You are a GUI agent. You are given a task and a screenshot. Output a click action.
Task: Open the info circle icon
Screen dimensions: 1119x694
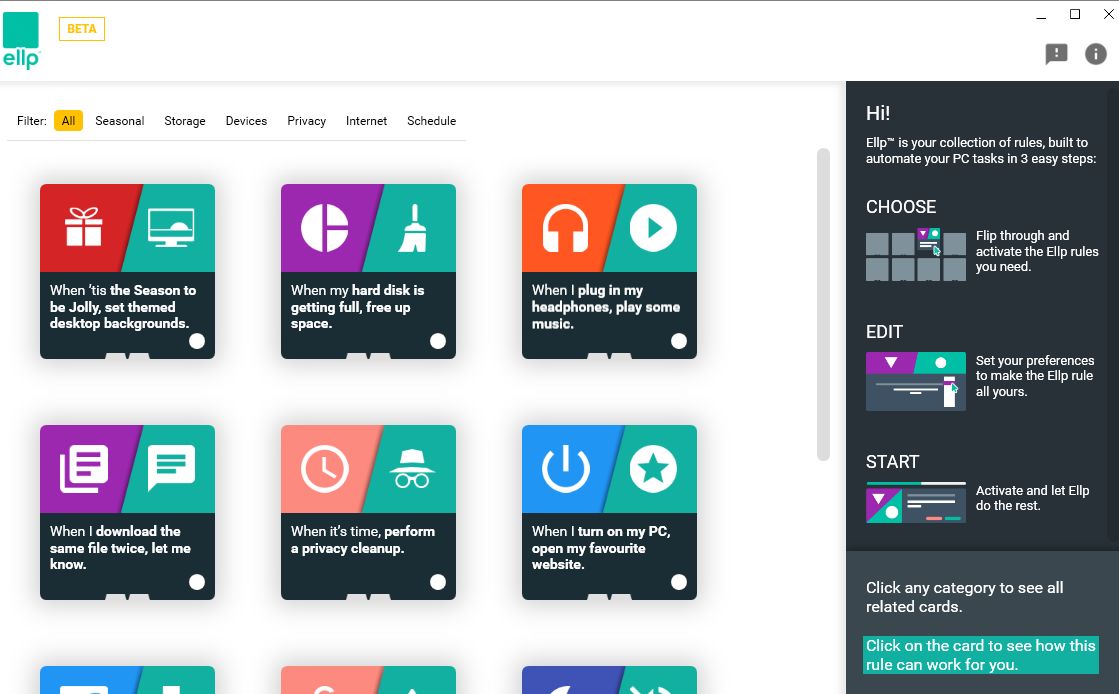[x=1096, y=54]
